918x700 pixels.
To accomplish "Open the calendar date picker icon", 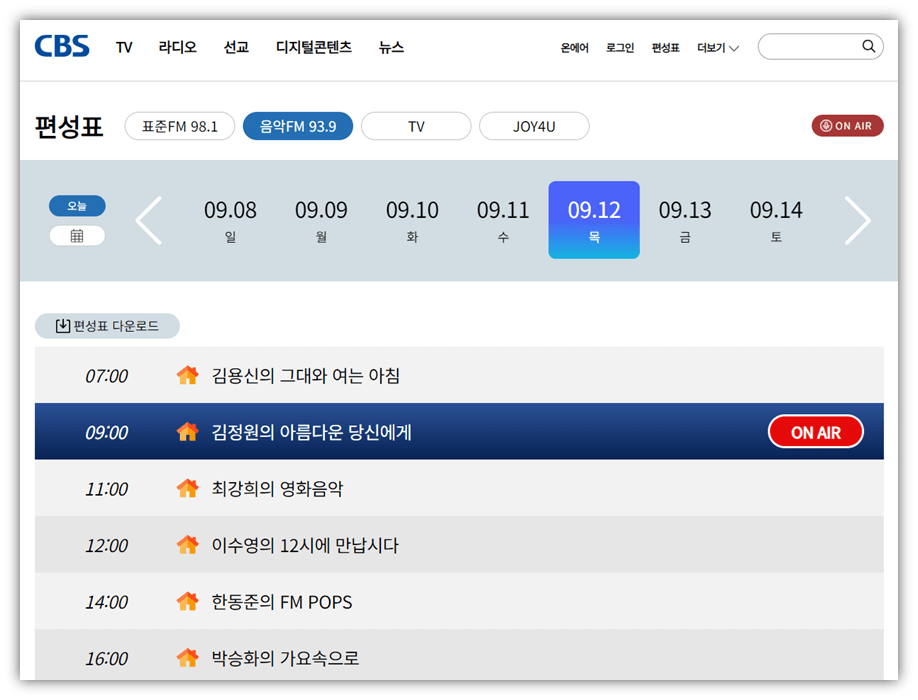I will (77, 236).
